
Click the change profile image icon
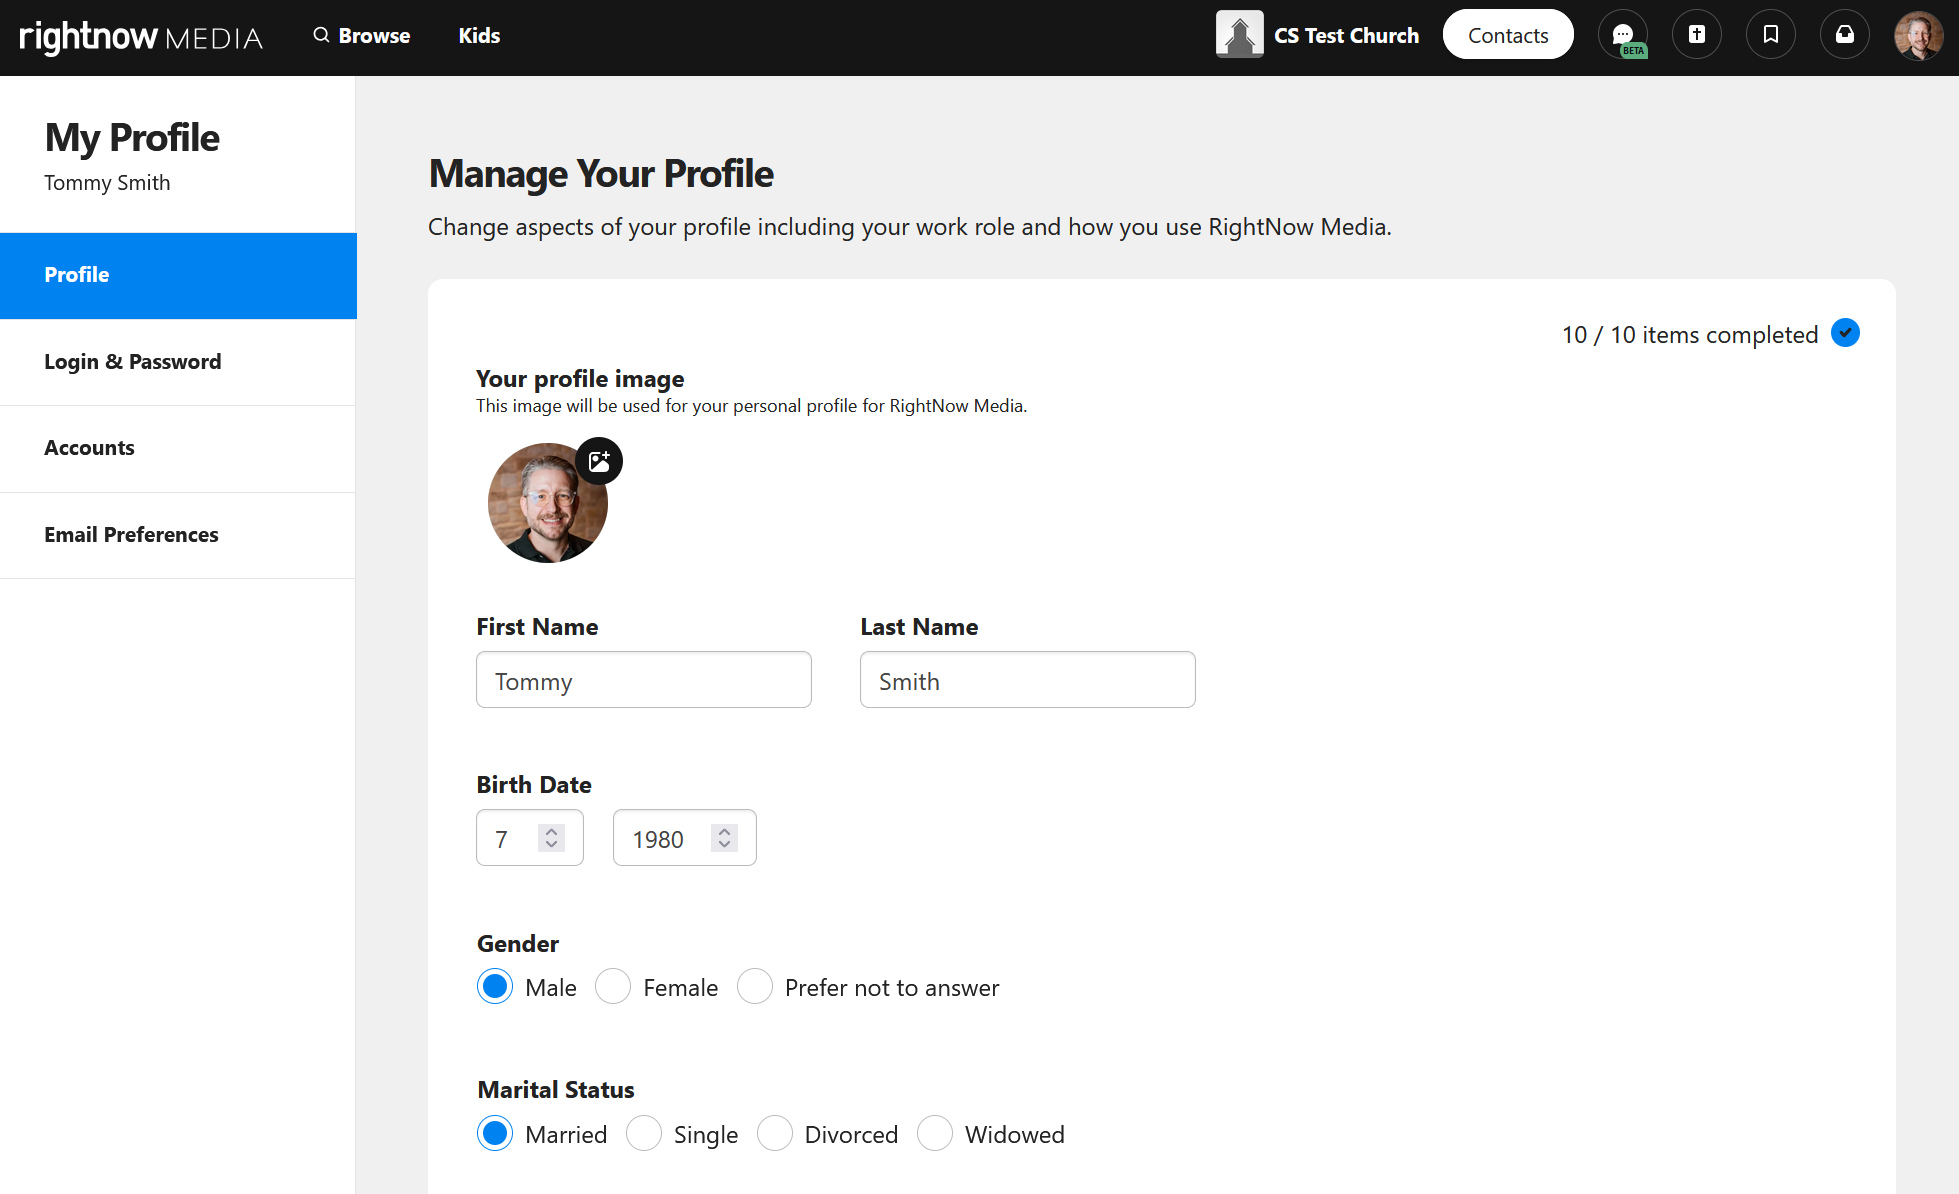click(x=599, y=461)
